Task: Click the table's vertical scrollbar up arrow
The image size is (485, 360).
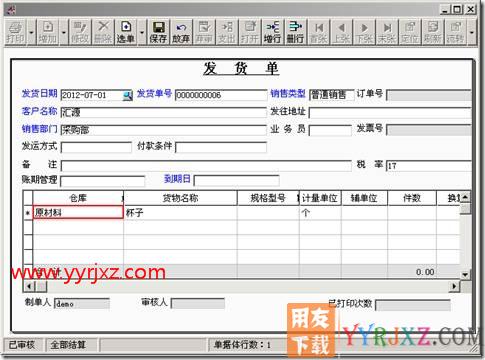Action: click(465, 197)
